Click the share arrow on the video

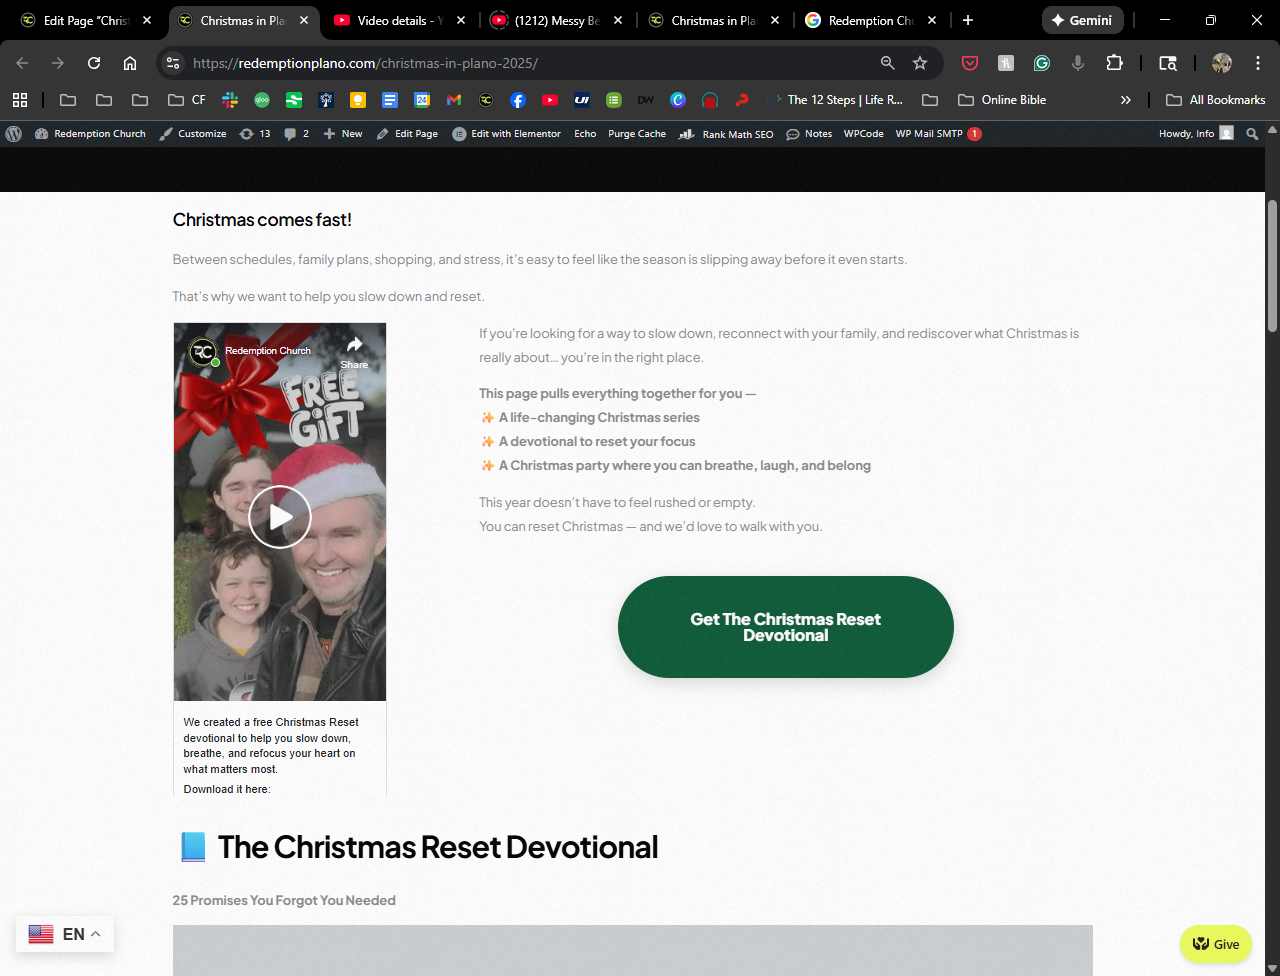354,345
